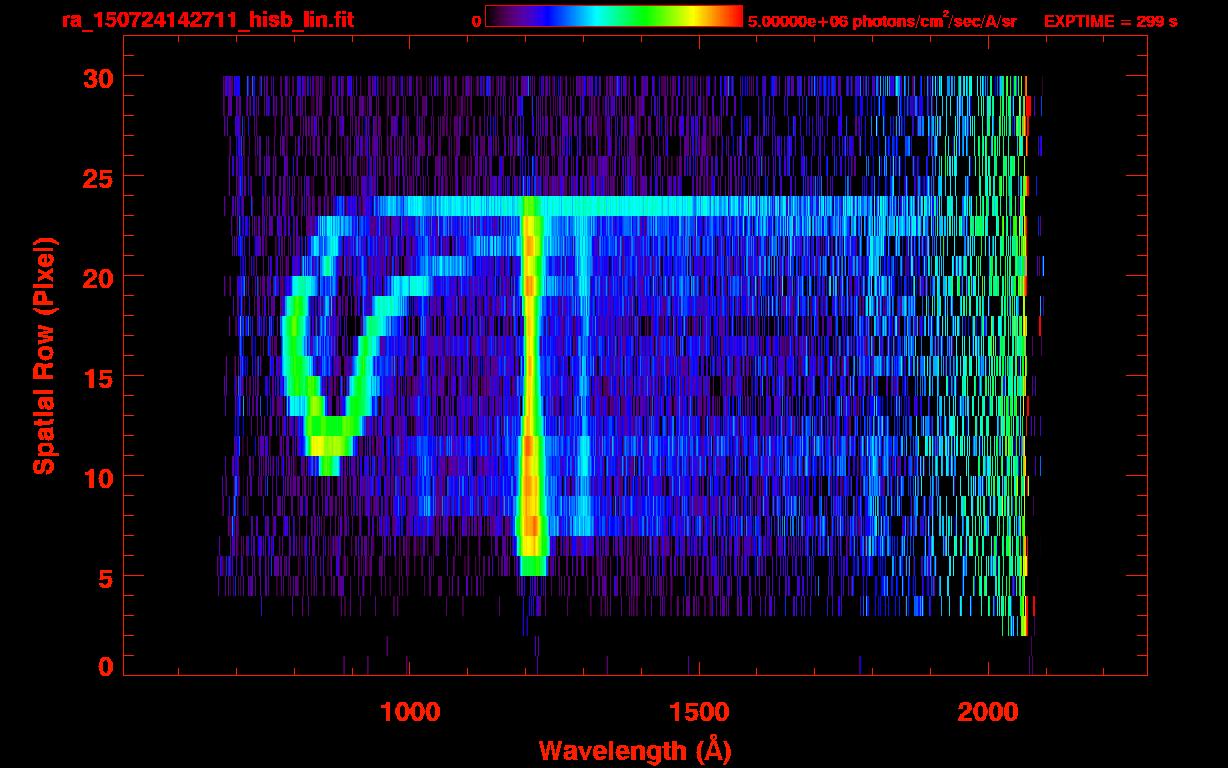The height and width of the screenshot is (768, 1228).
Task: Click the 25 spatial row tick label
Action: pos(97,177)
